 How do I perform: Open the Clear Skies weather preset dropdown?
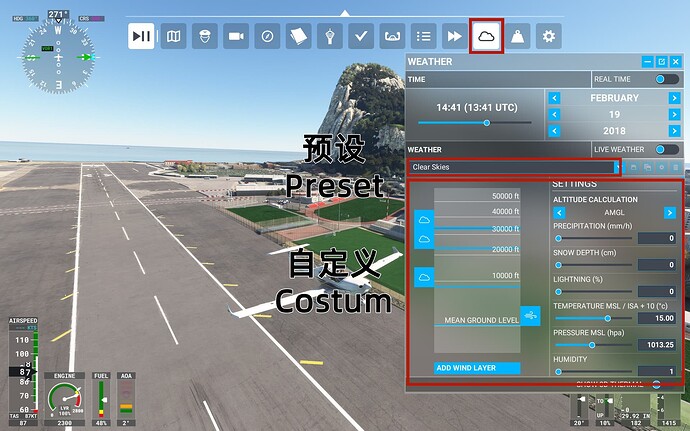[513, 167]
